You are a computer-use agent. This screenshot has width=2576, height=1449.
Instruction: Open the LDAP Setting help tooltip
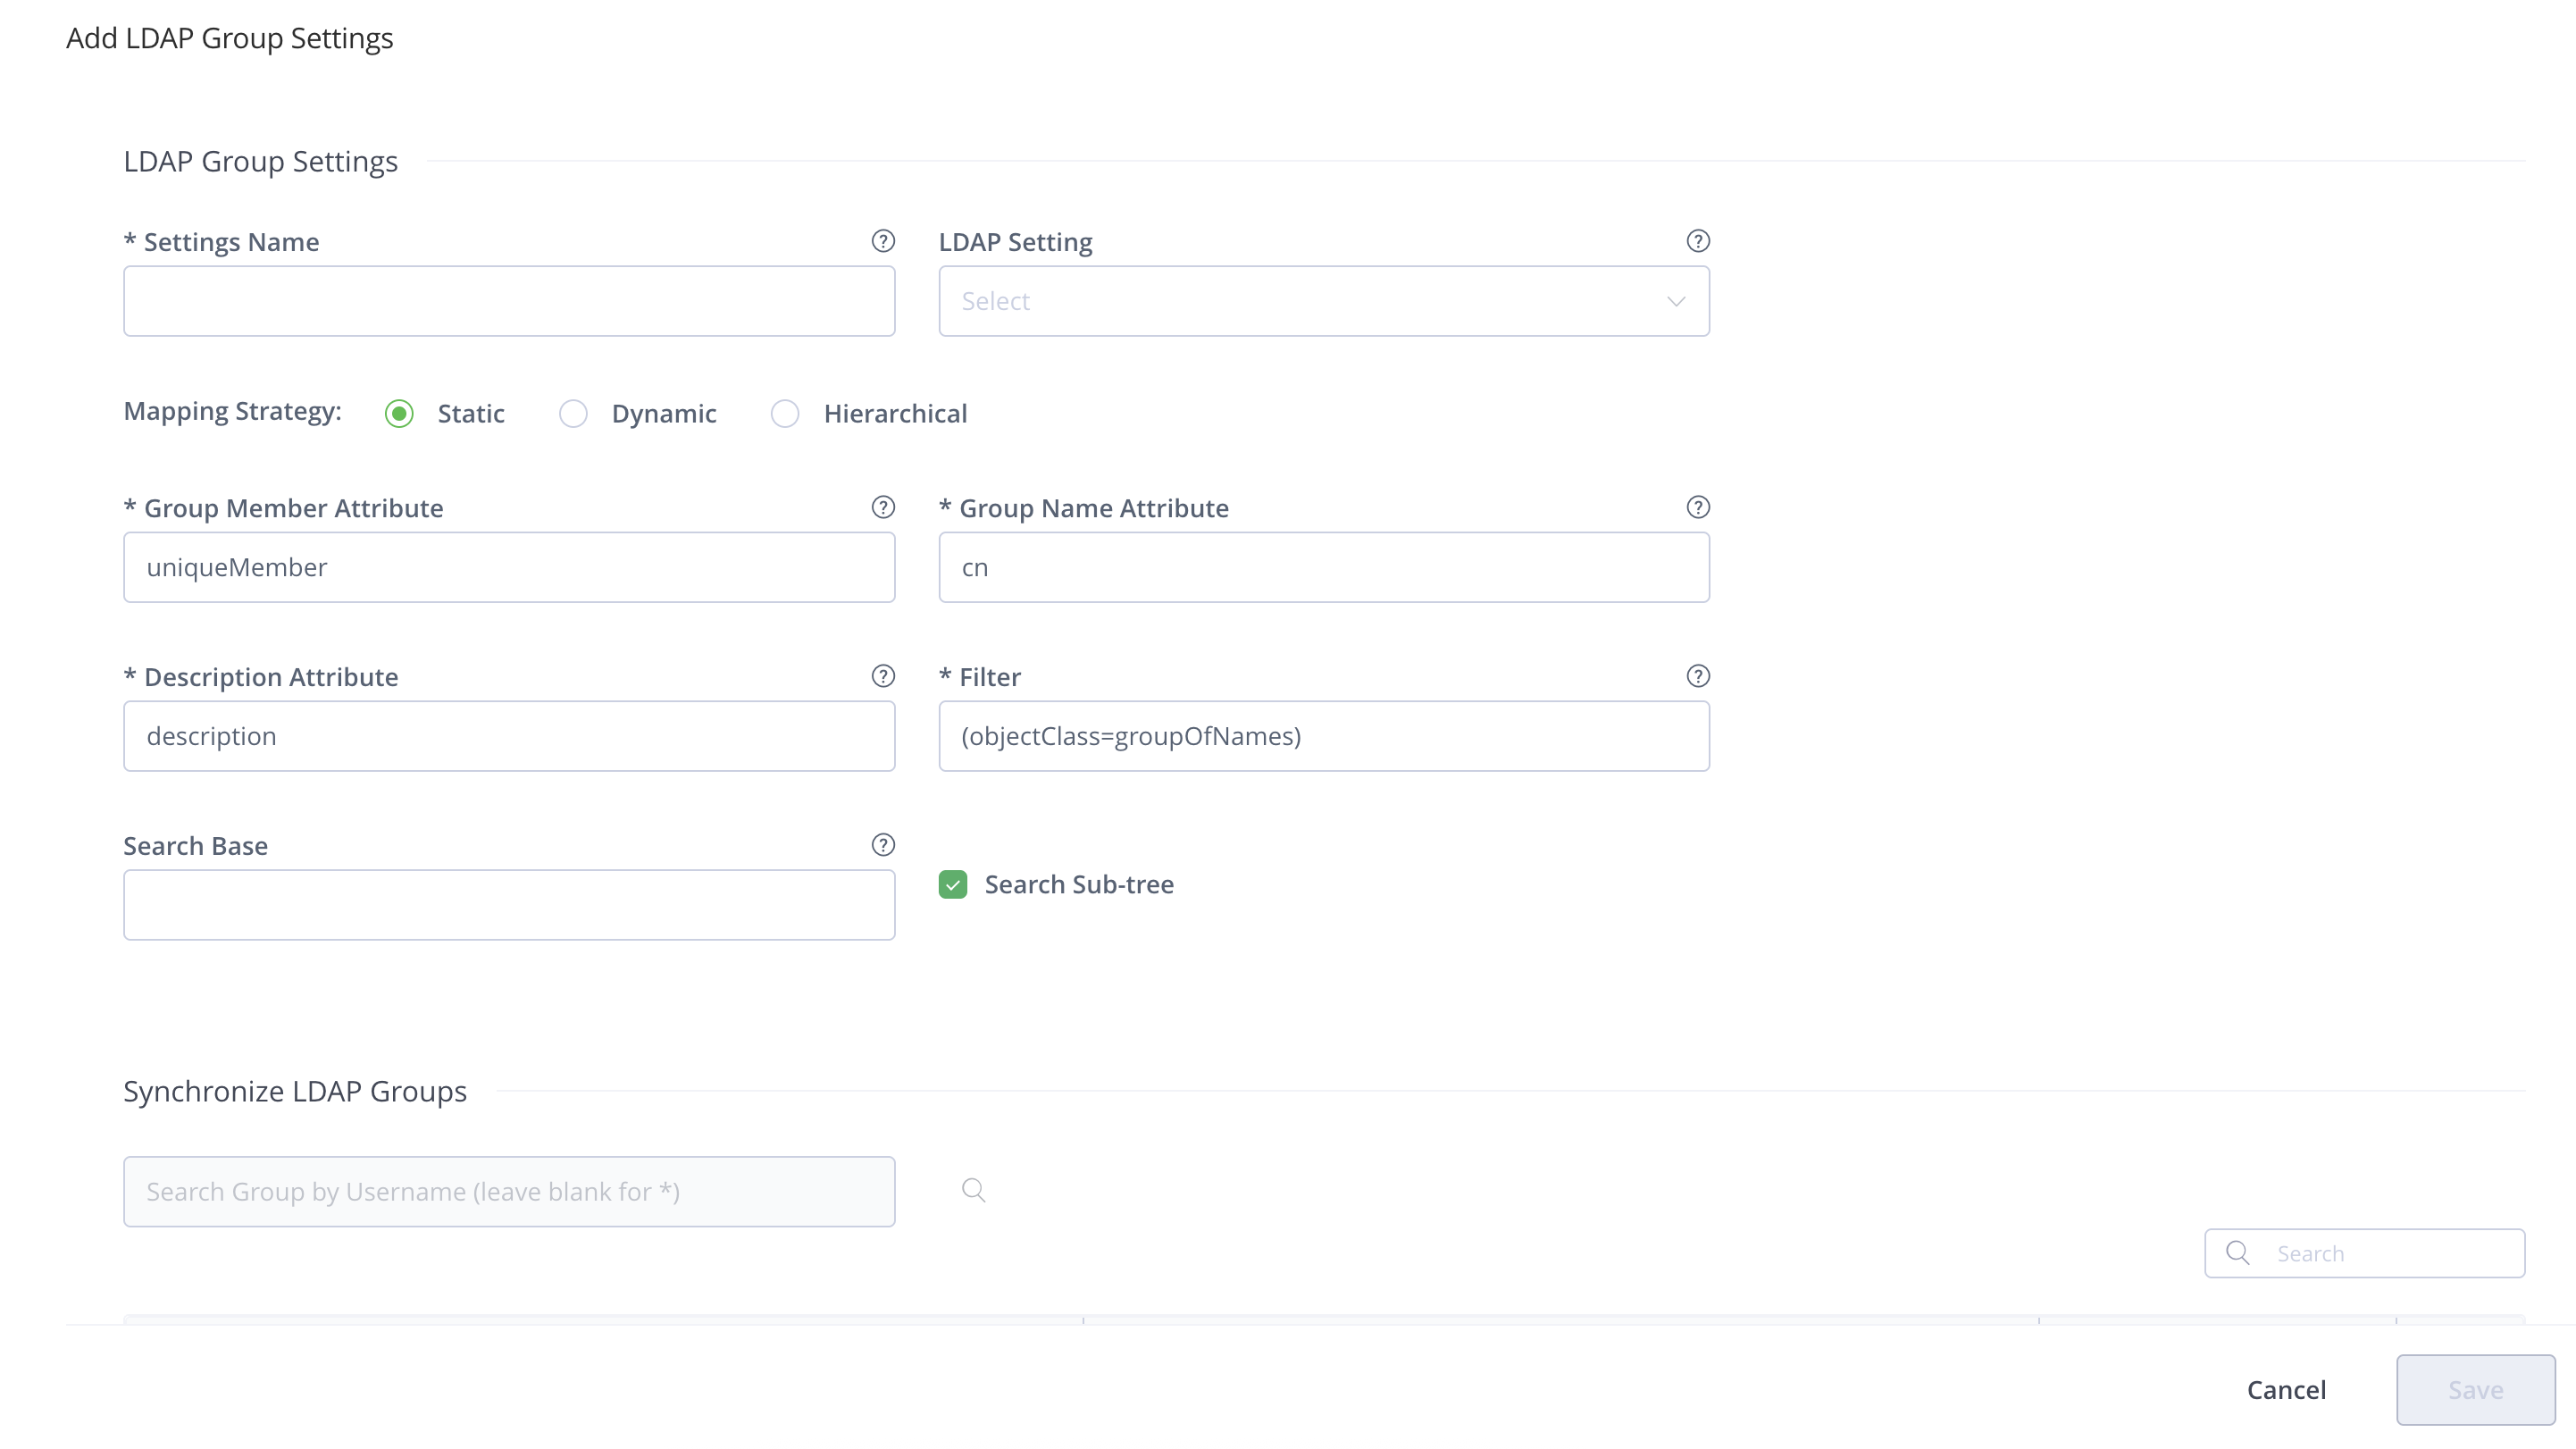click(x=1697, y=241)
